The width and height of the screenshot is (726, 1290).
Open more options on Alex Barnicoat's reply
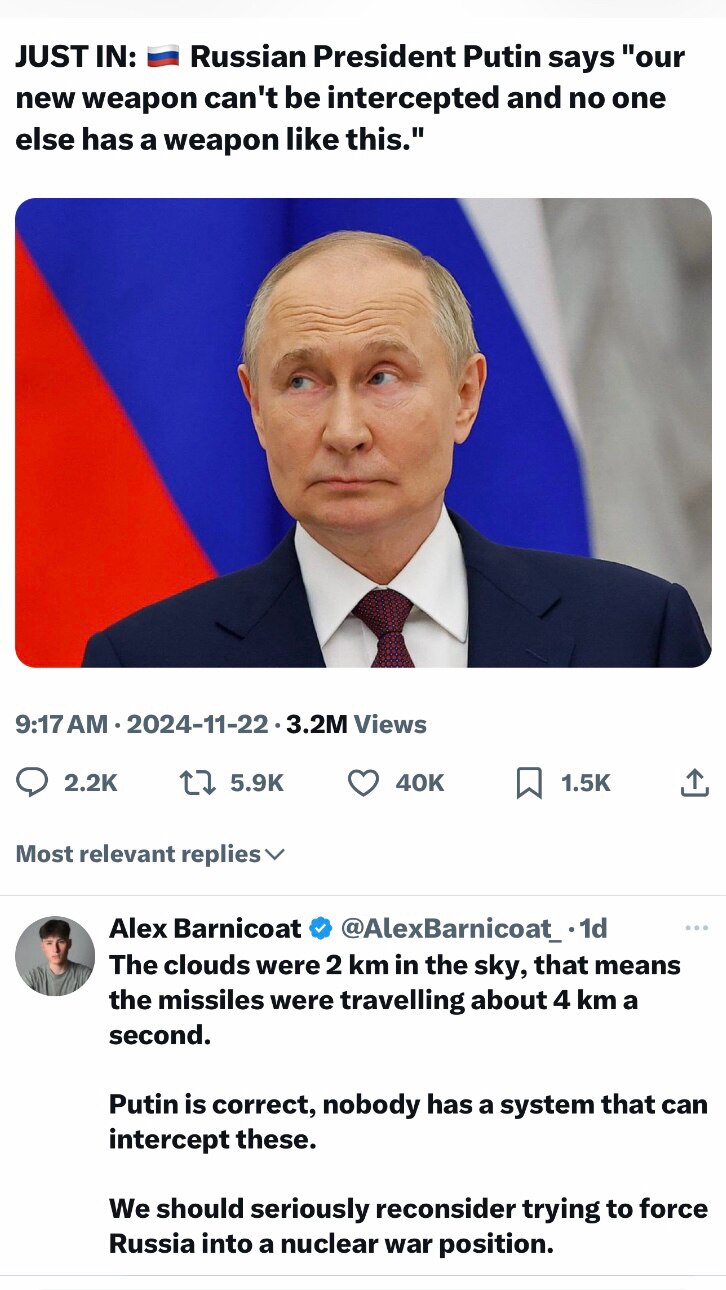696,926
